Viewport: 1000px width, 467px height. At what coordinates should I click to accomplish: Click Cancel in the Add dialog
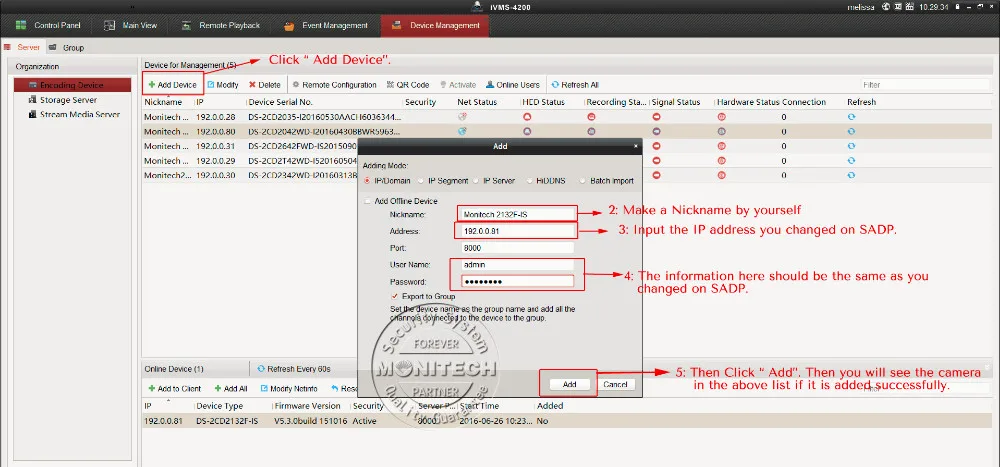pyautogui.click(x=615, y=384)
